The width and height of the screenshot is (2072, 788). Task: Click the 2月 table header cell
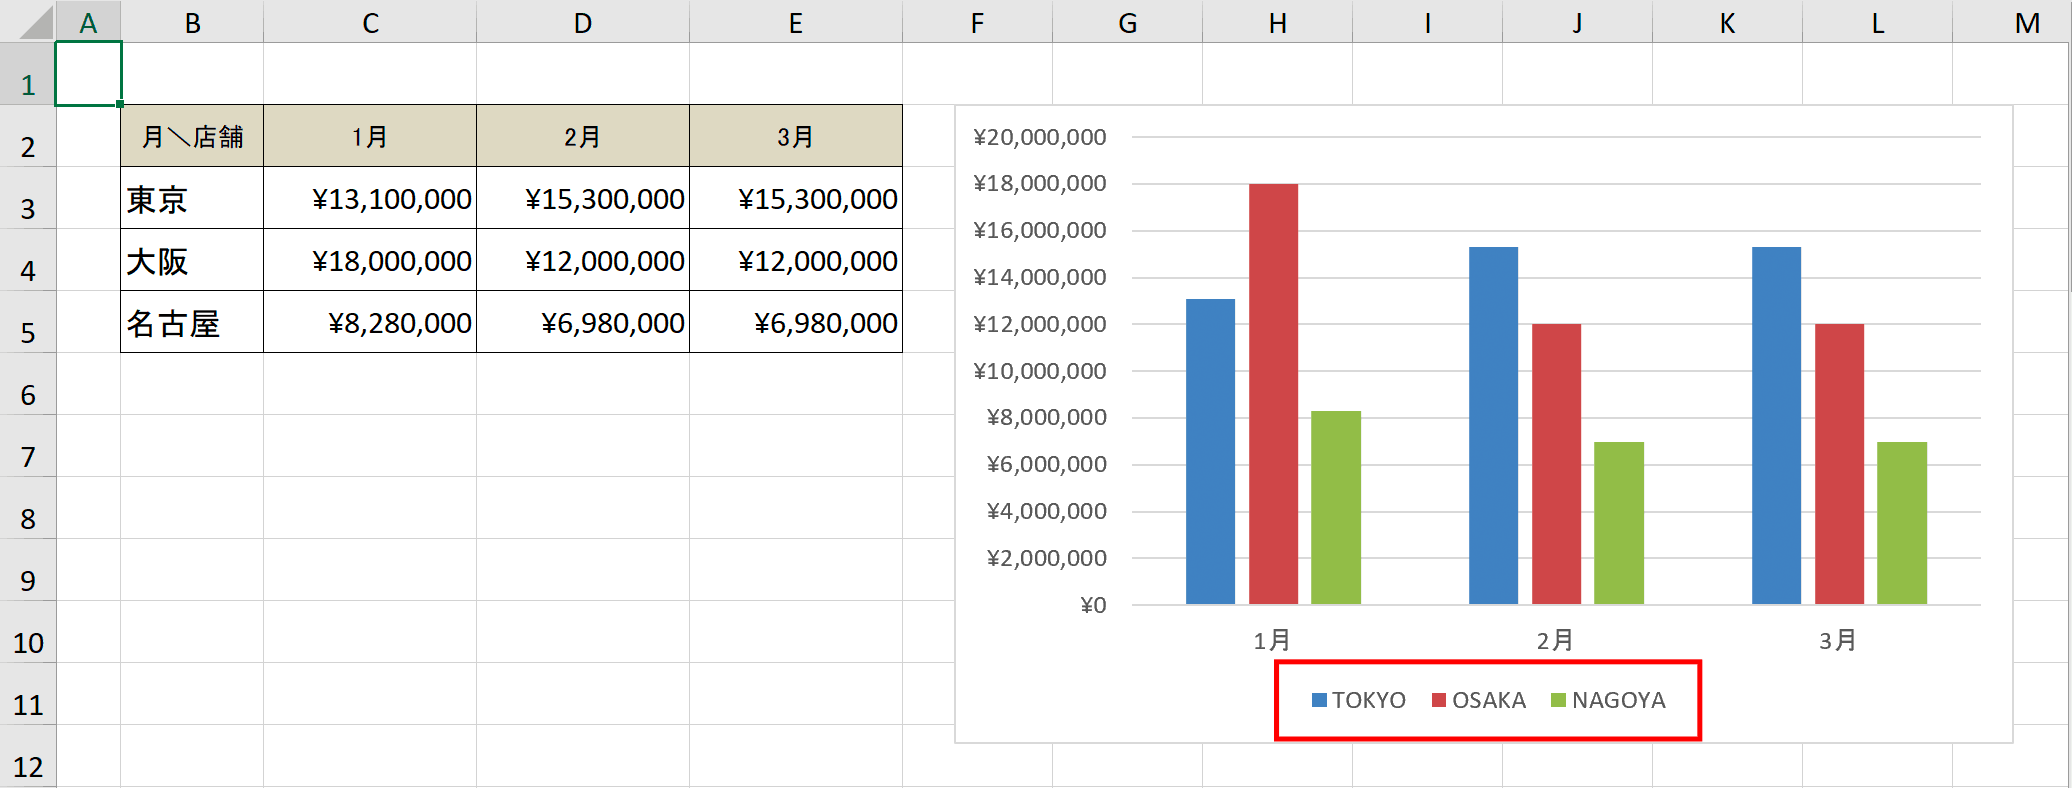[x=583, y=136]
